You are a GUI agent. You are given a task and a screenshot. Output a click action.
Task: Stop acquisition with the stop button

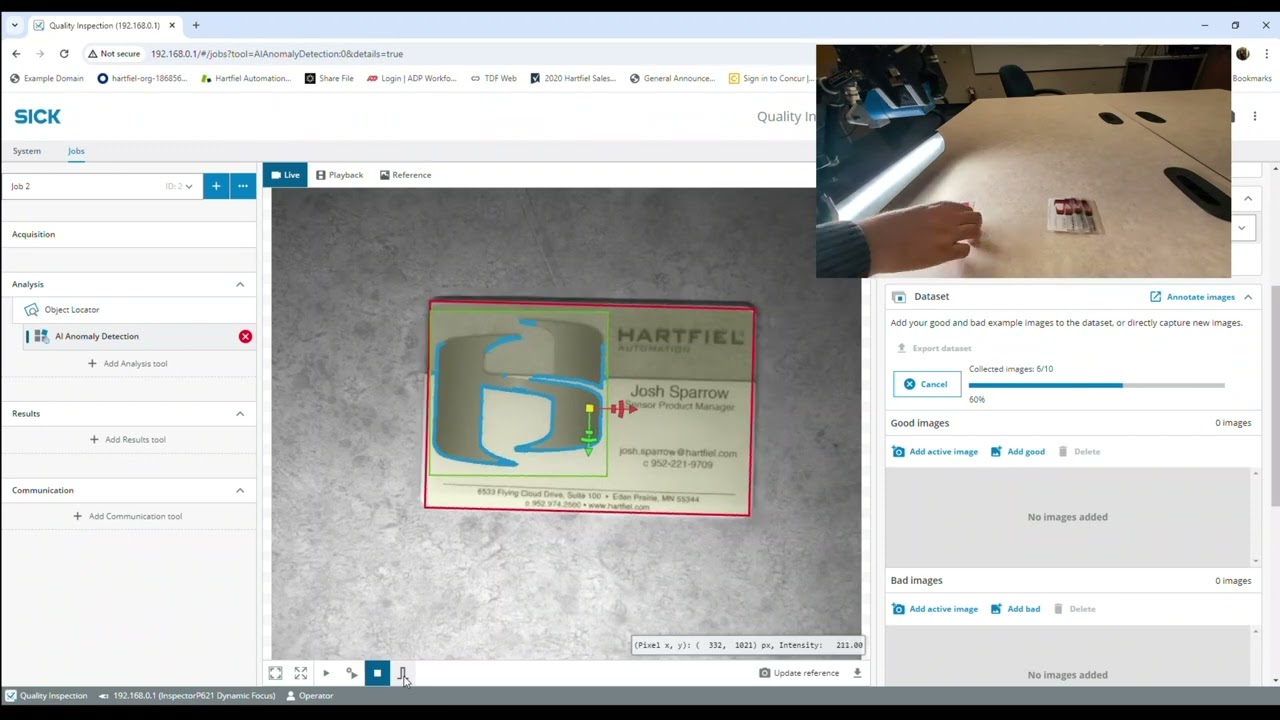[377, 674]
